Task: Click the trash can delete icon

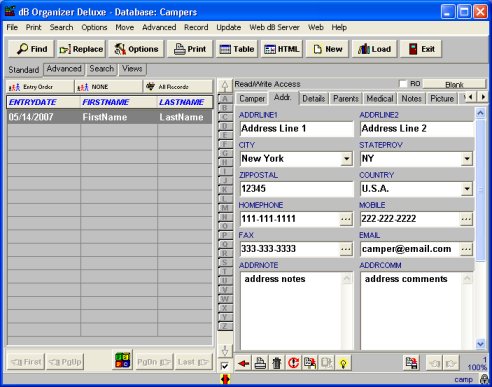Action: click(x=277, y=363)
